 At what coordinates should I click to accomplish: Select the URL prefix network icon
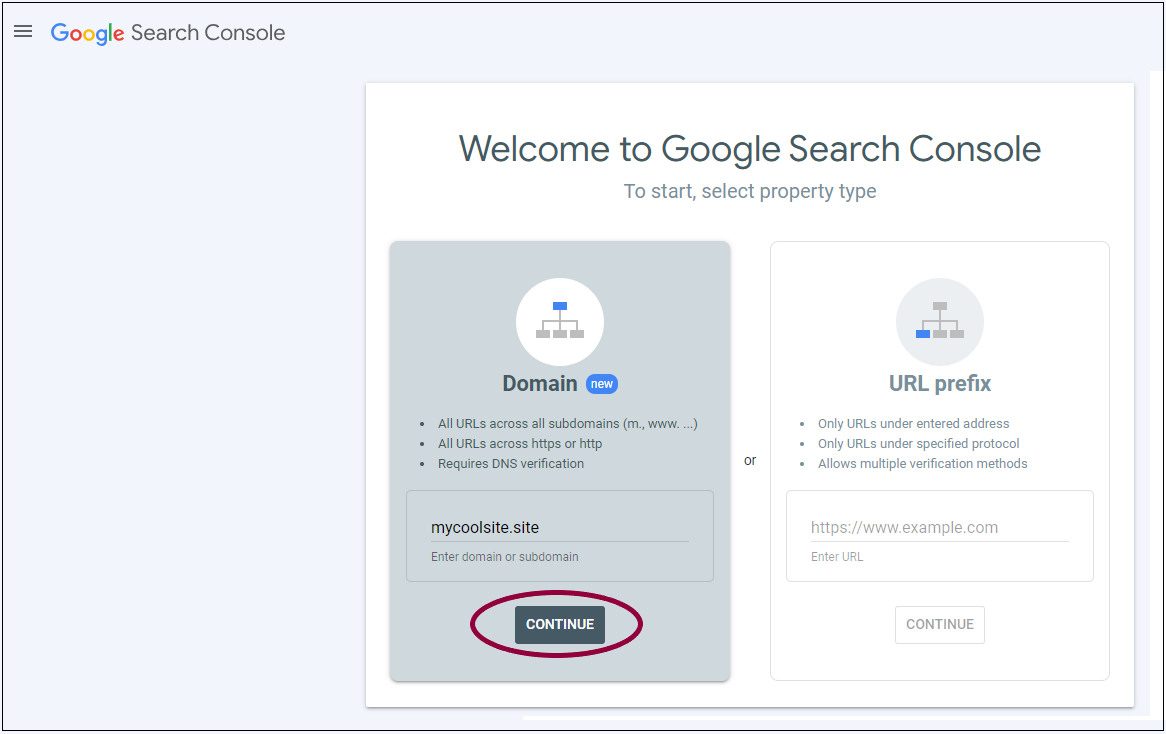click(x=940, y=321)
